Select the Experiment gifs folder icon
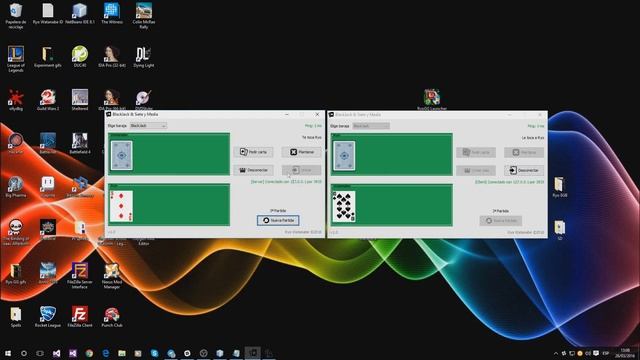640x360 pixels. [x=48, y=57]
